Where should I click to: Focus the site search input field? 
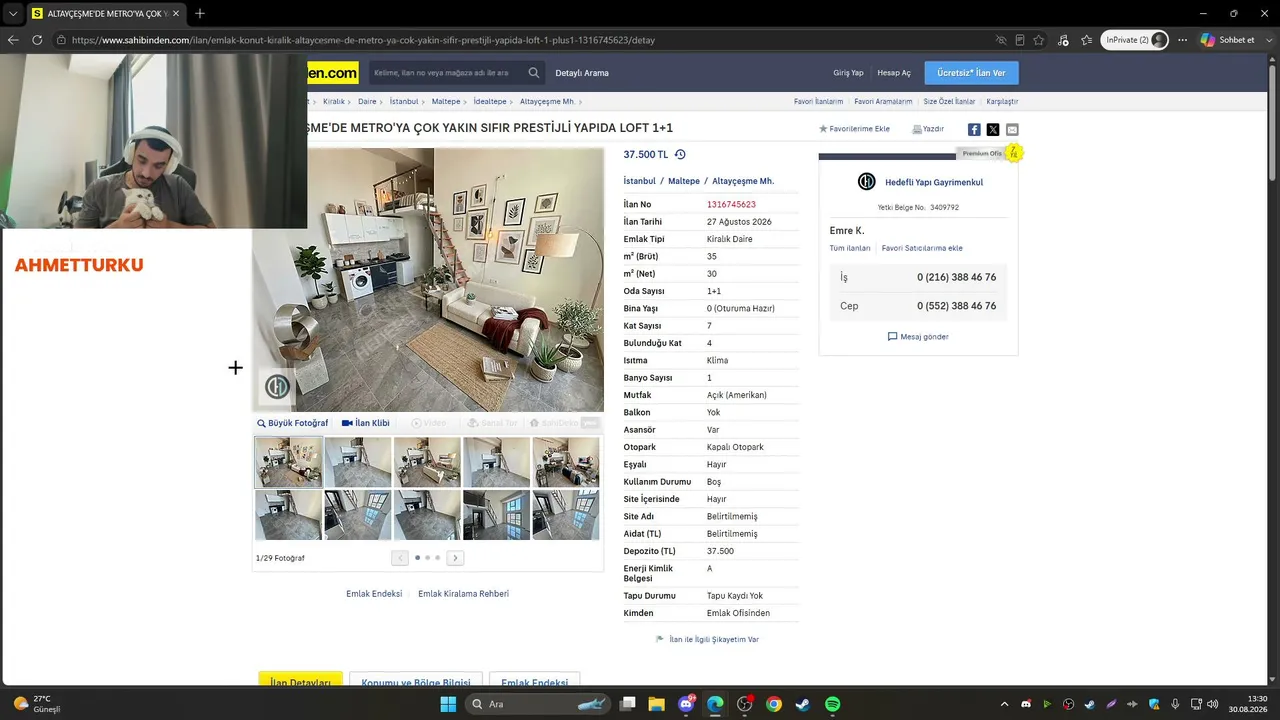click(447, 73)
